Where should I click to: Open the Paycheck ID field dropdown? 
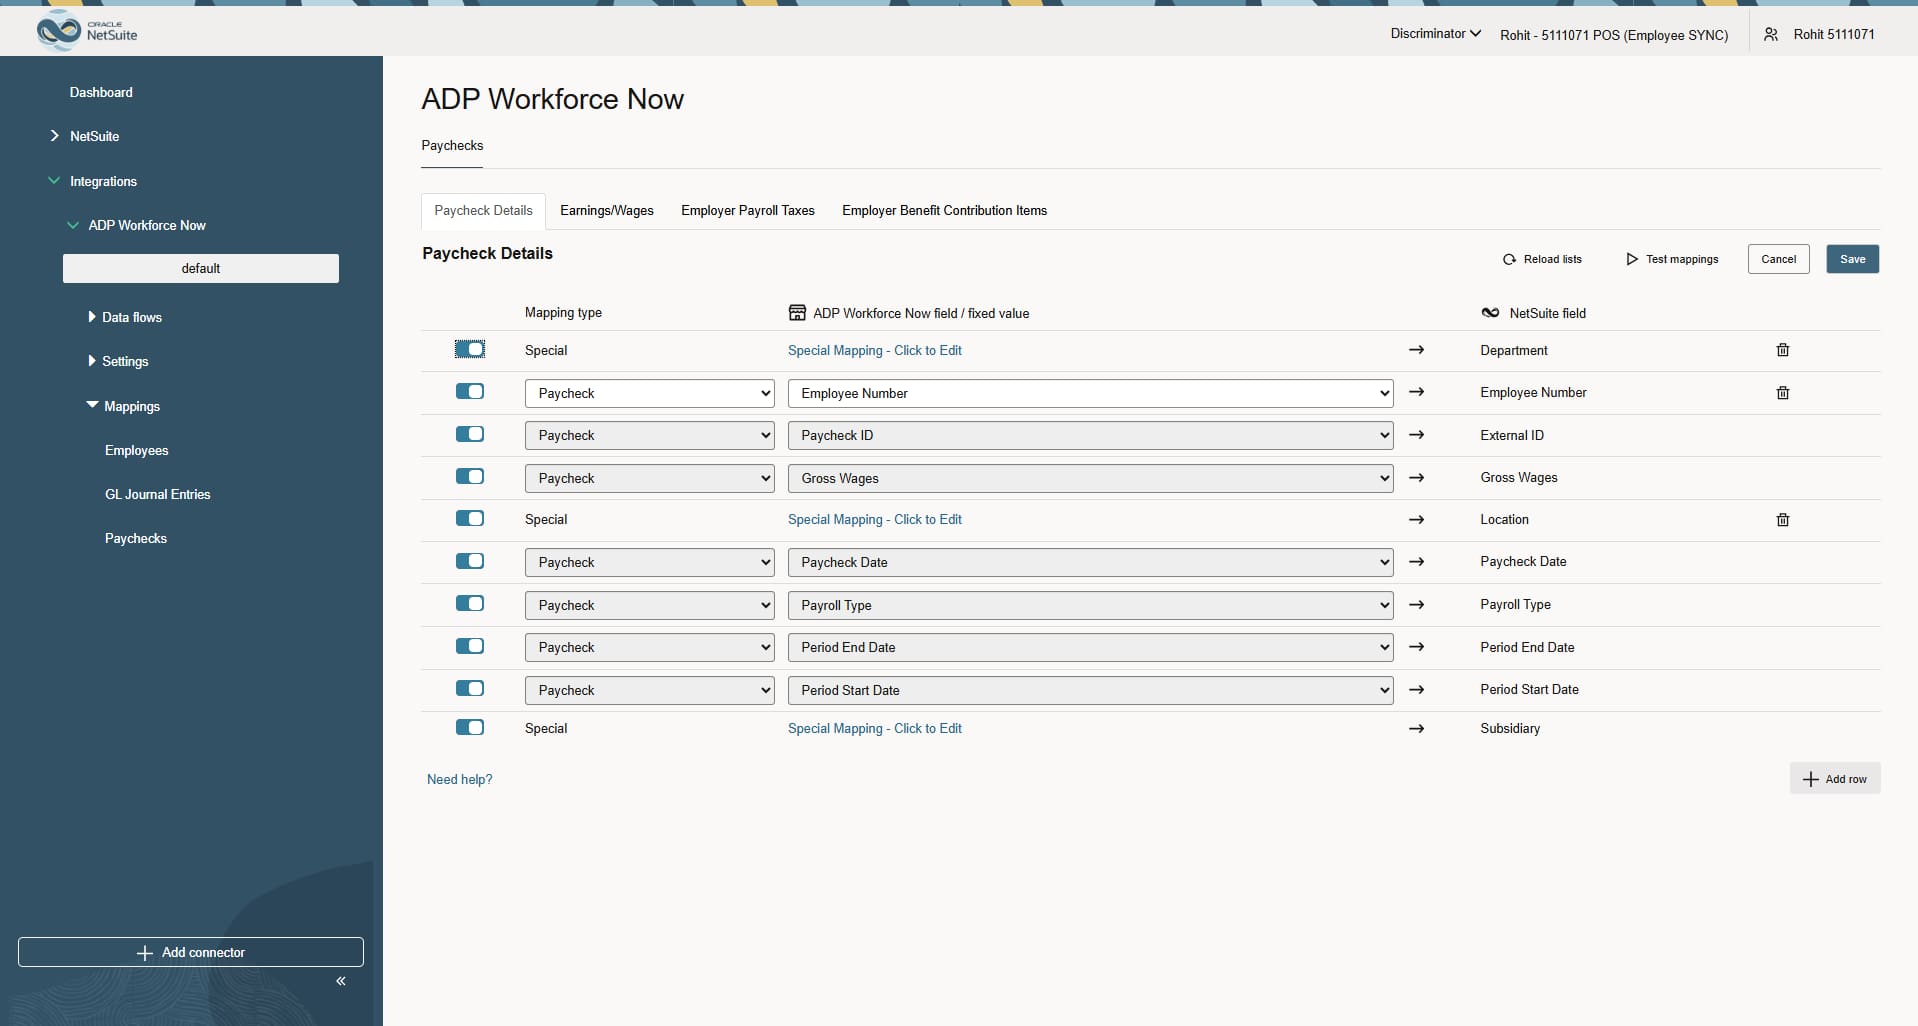coord(1091,435)
